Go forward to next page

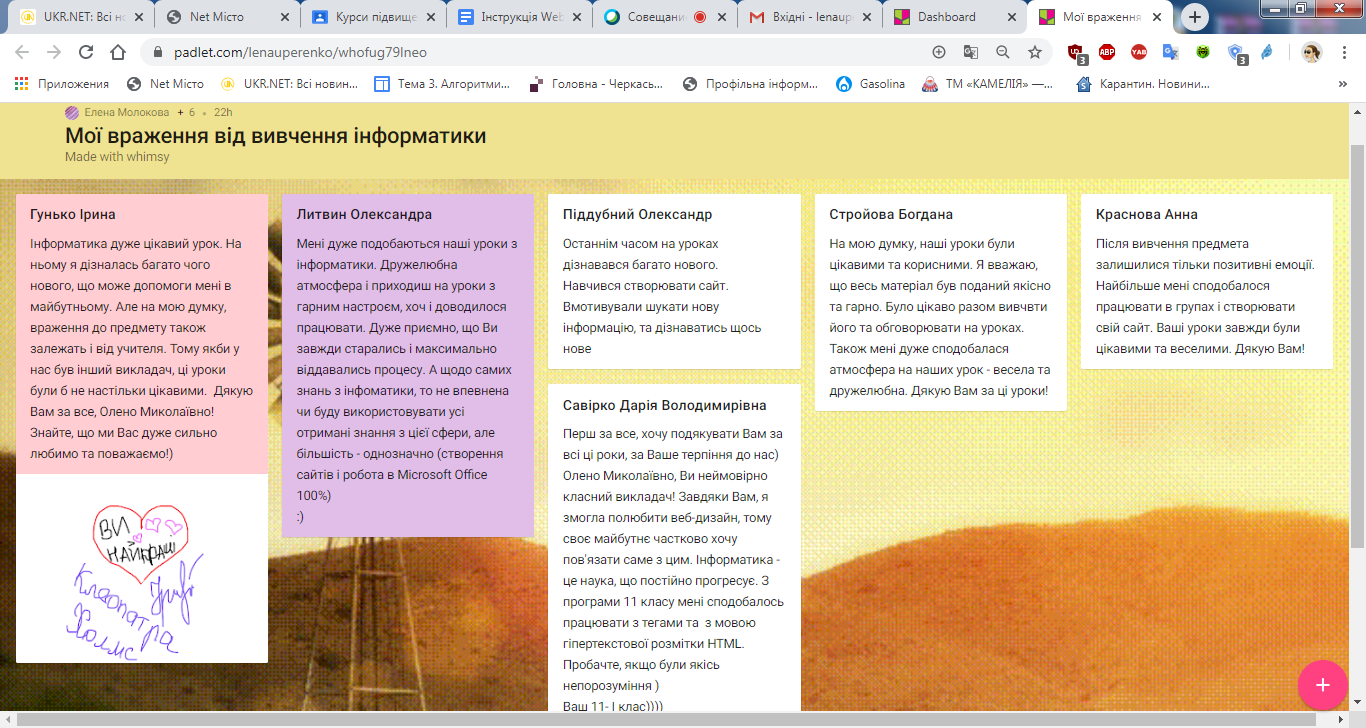[x=54, y=52]
